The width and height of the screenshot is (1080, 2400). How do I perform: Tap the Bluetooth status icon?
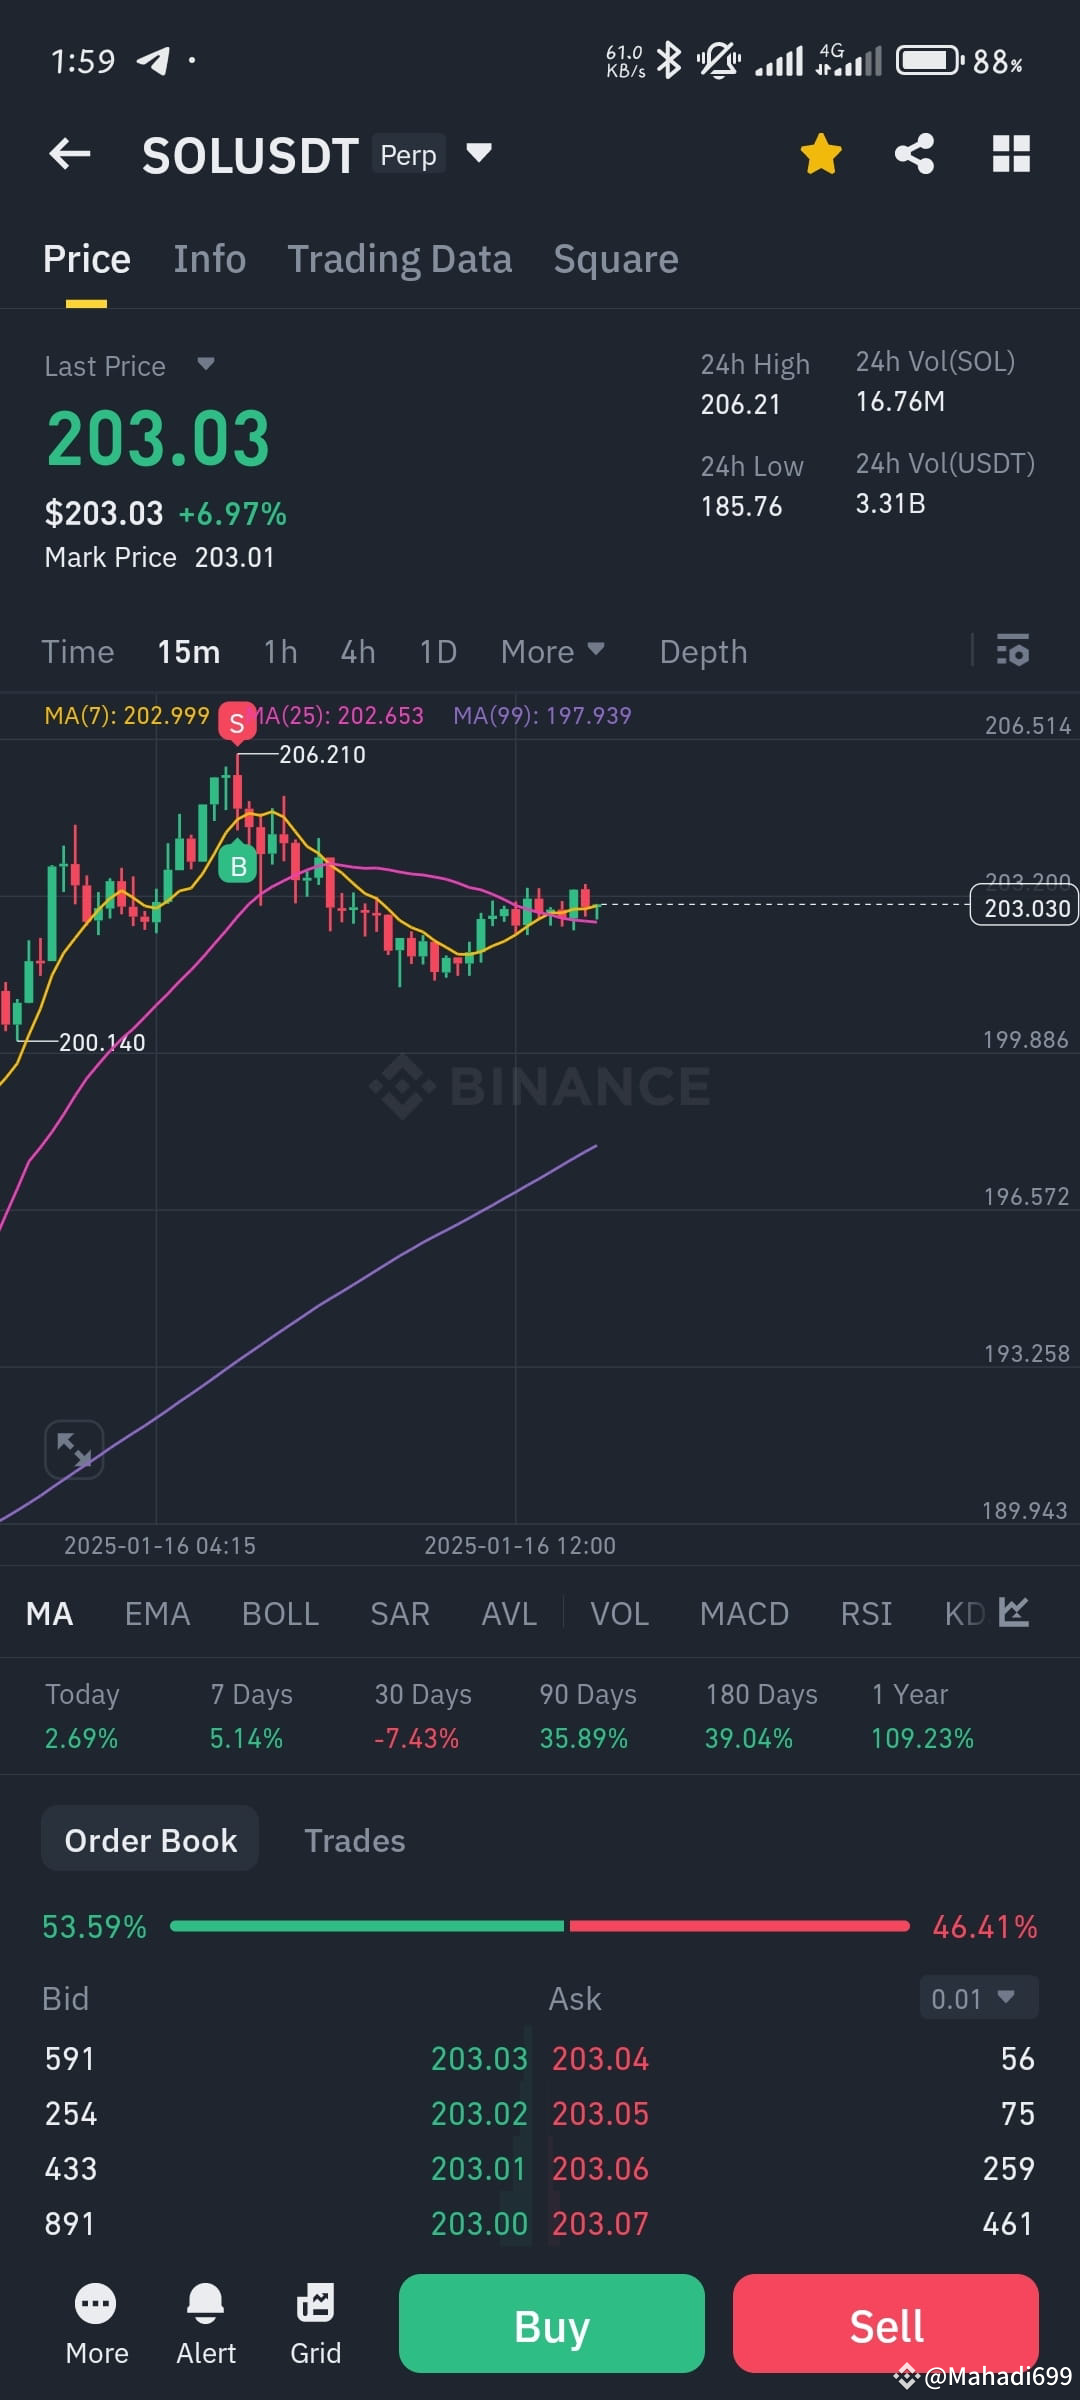(x=669, y=61)
